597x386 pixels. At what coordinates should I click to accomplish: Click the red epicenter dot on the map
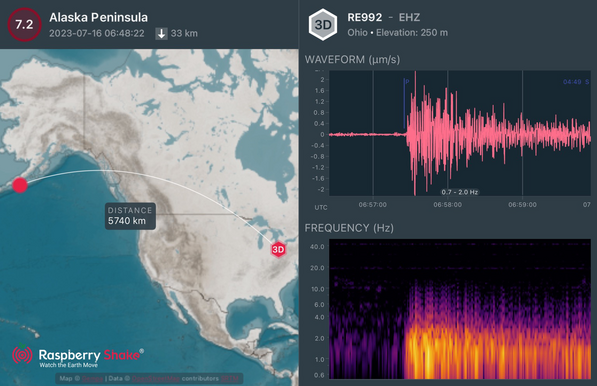click(x=20, y=185)
